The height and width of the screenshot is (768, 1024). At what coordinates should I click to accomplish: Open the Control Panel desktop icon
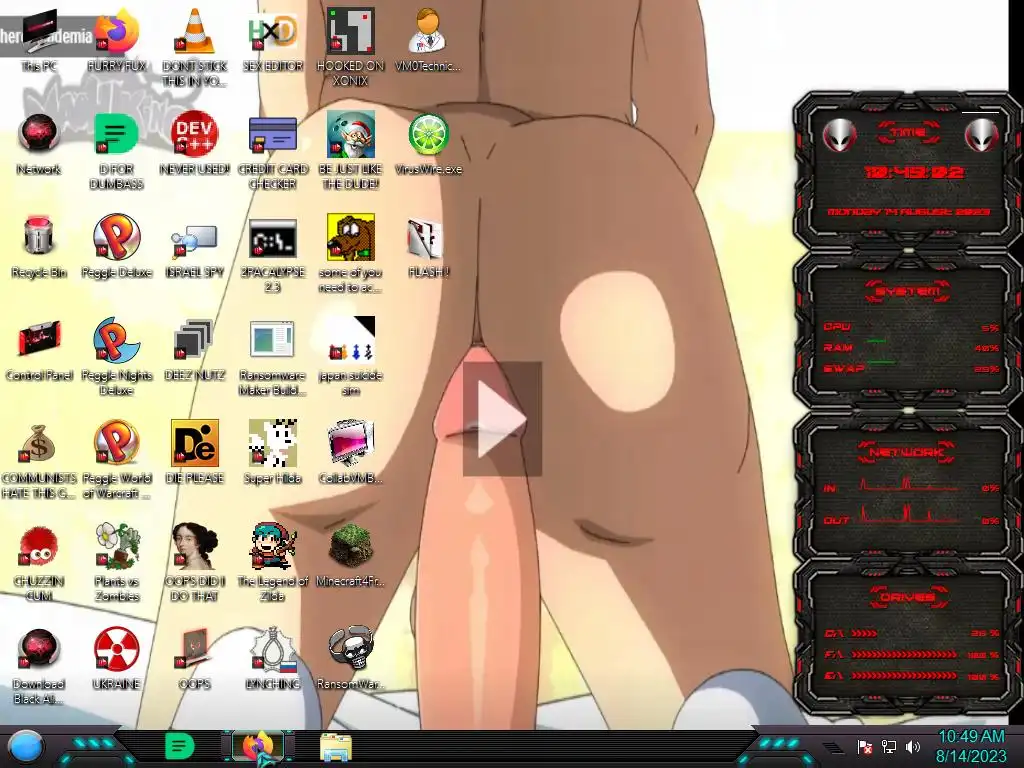coord(39,350)
